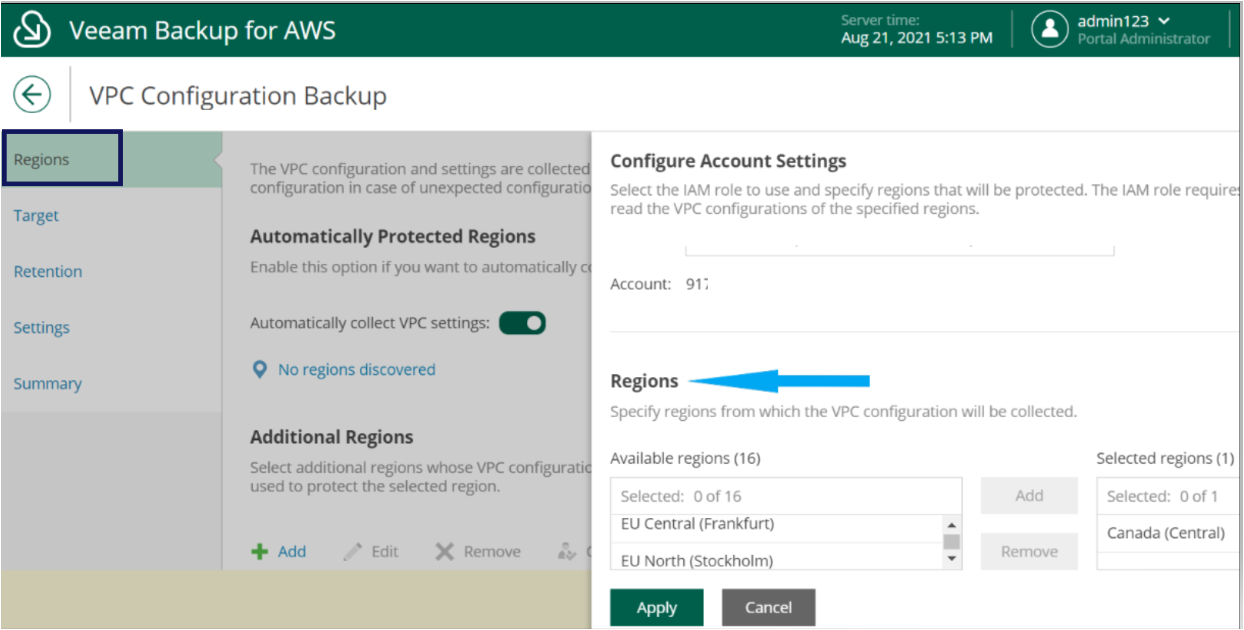Open the admin123 account dropdown
Image resolution: width=1244 pixels, height=630 pixels.
pyautogui.click(x=1124, y=20)
